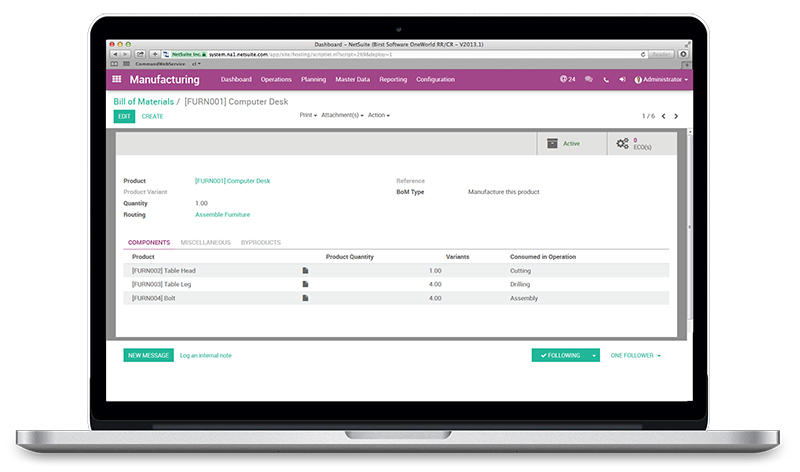Click the document icon beside Table Leg
The height and width of the screenshot is (472, 800).
tap(306, 284)
